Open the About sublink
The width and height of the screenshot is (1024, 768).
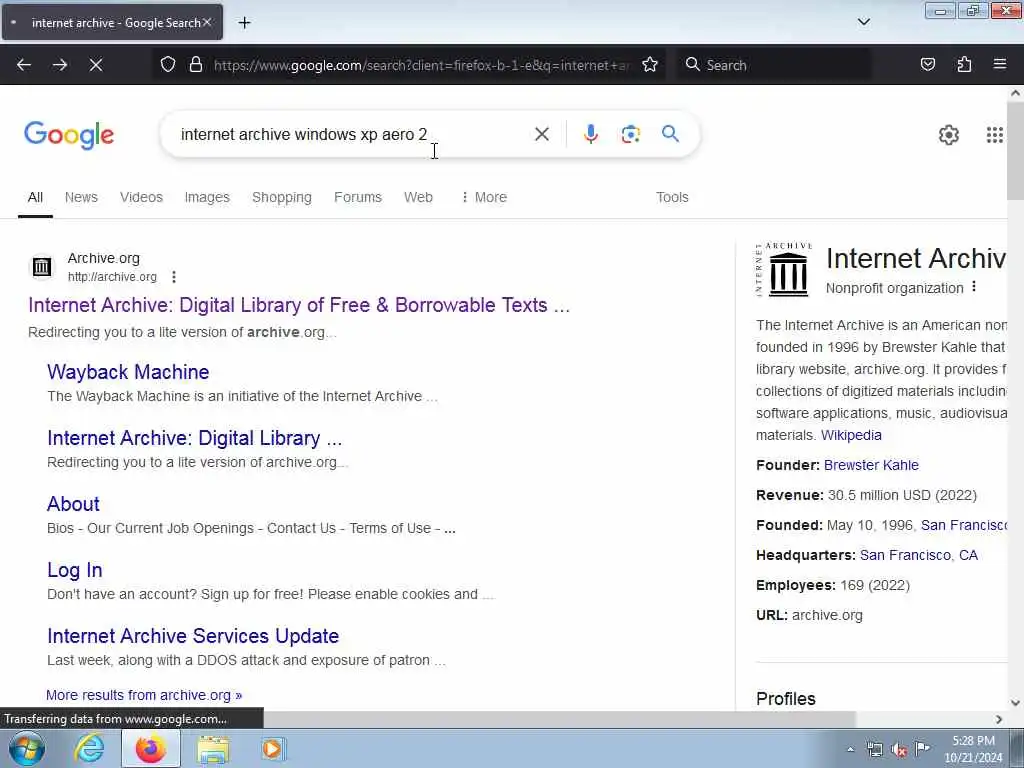pyautogui.click(x=73, y=504)
